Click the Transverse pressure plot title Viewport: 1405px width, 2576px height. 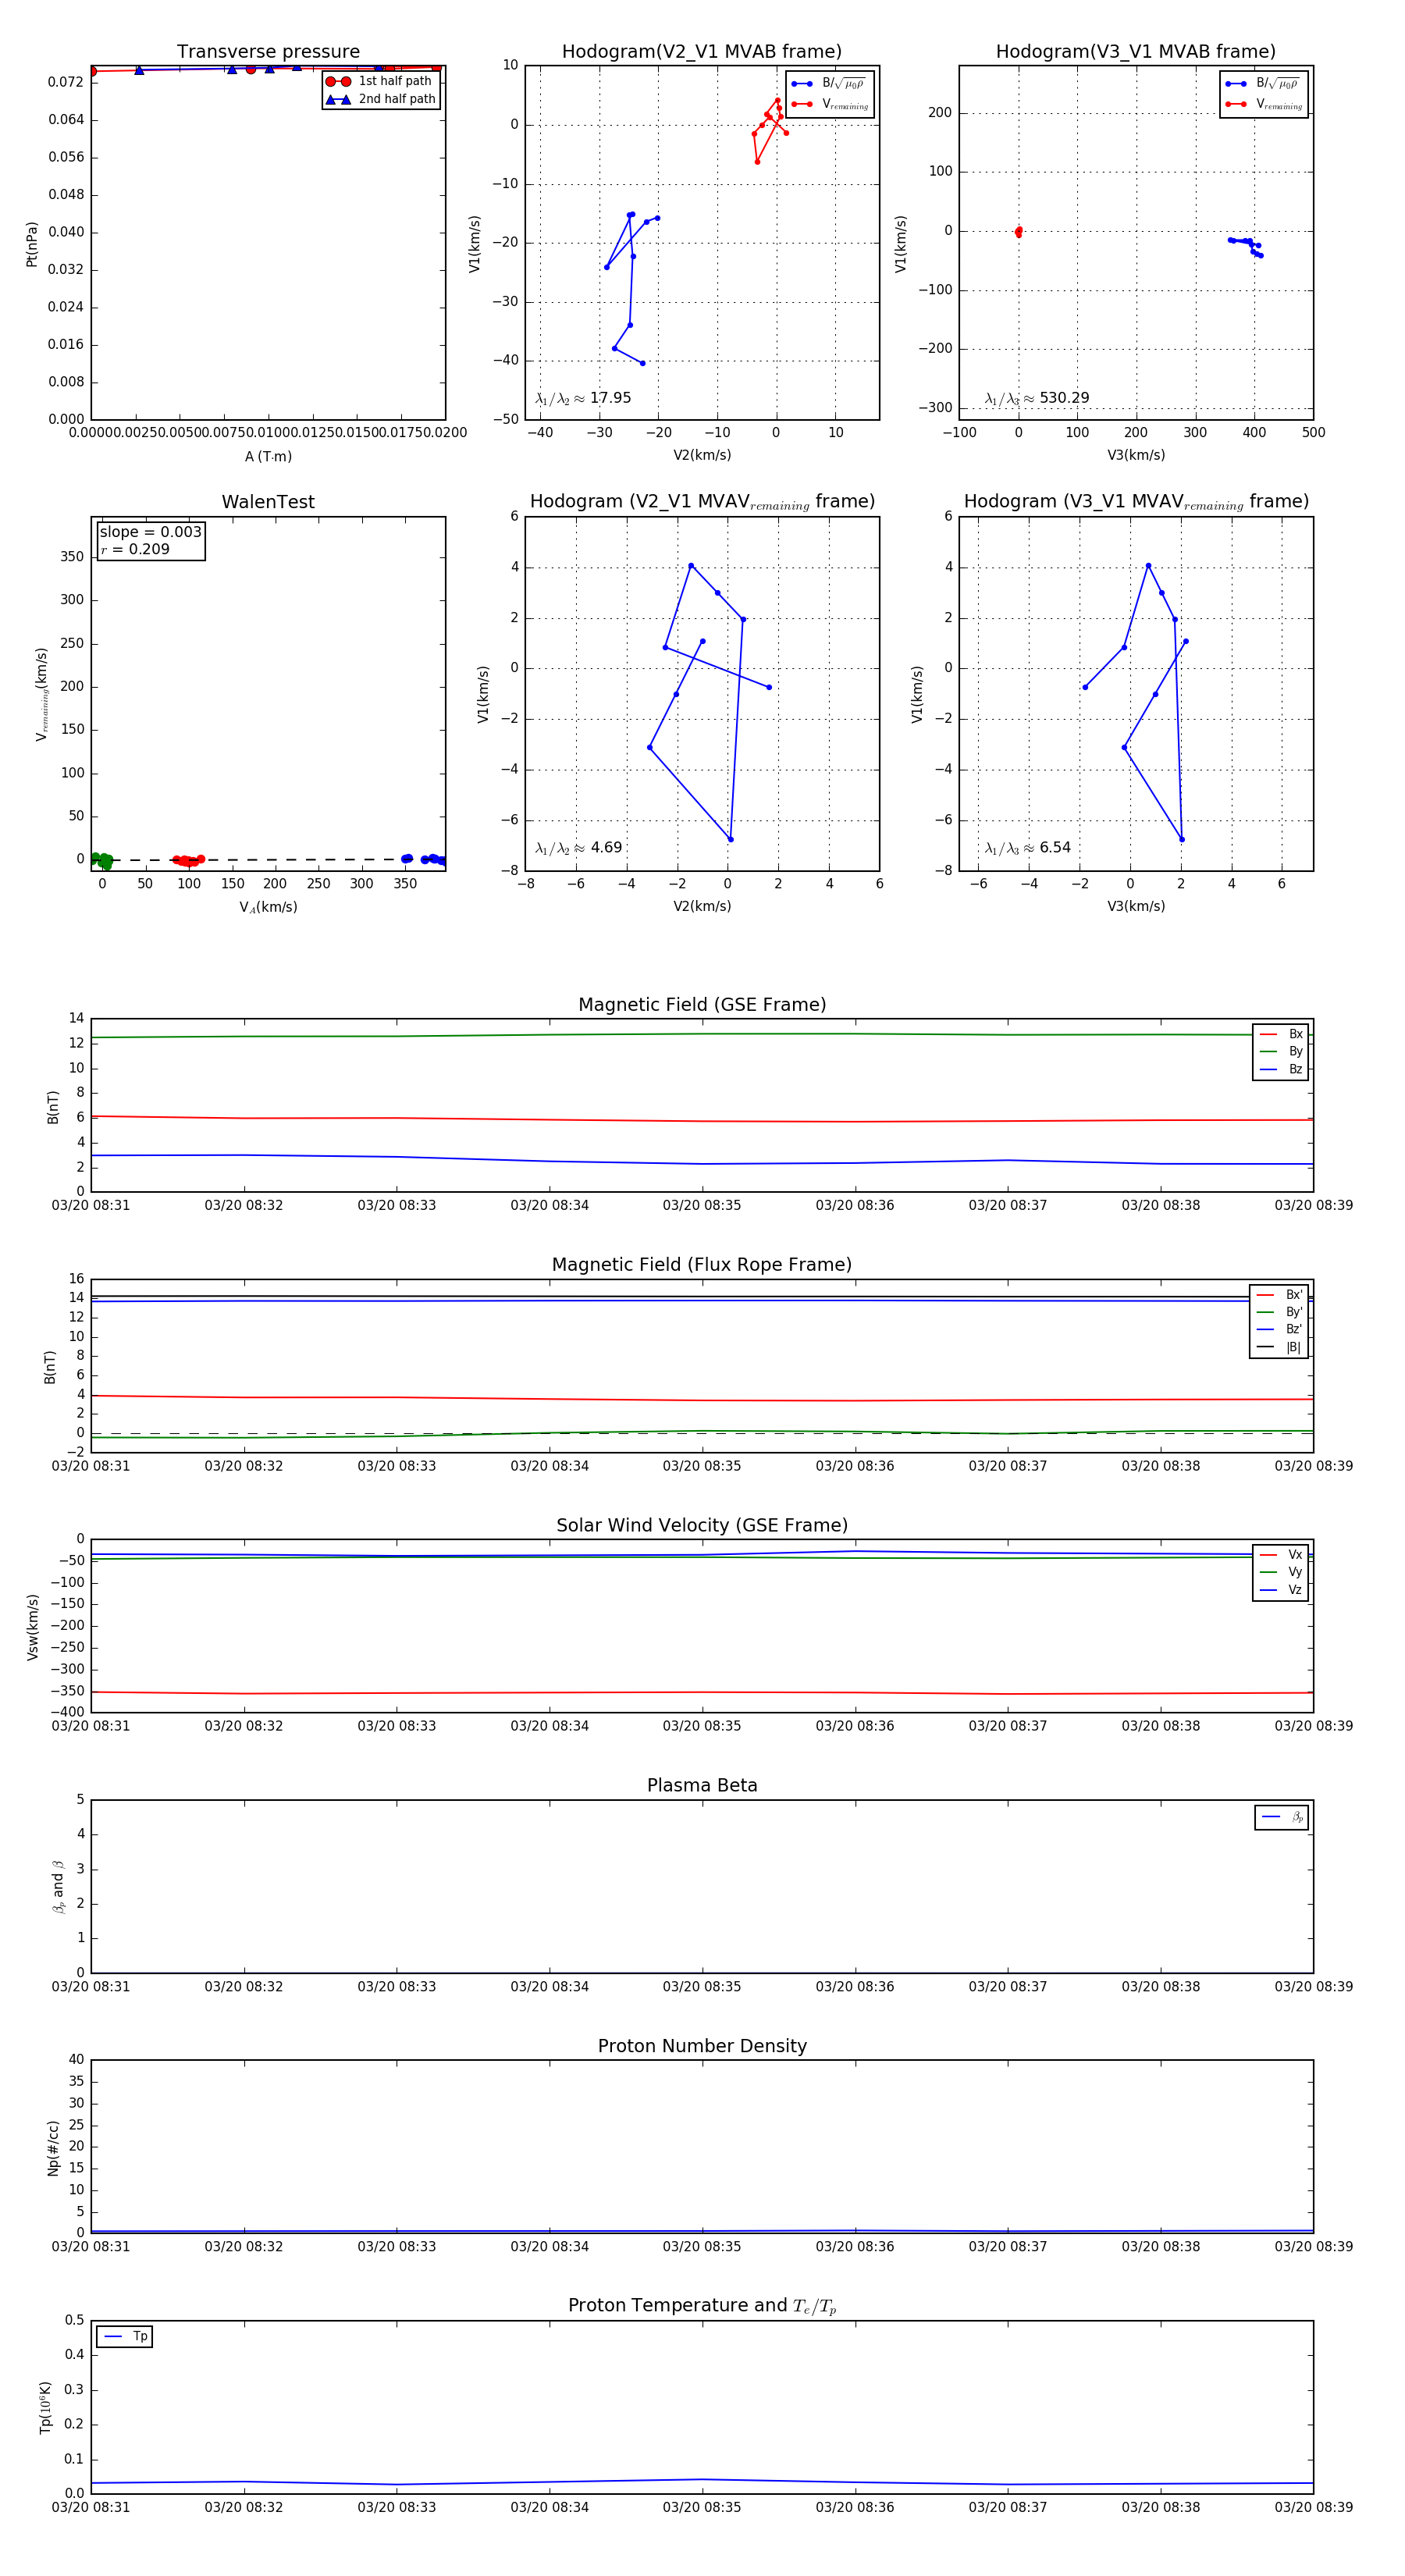(268, 52)
